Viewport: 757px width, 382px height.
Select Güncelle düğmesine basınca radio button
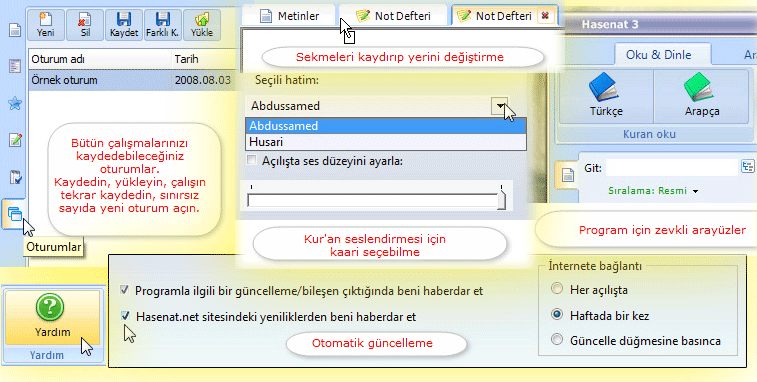(557, 340)
